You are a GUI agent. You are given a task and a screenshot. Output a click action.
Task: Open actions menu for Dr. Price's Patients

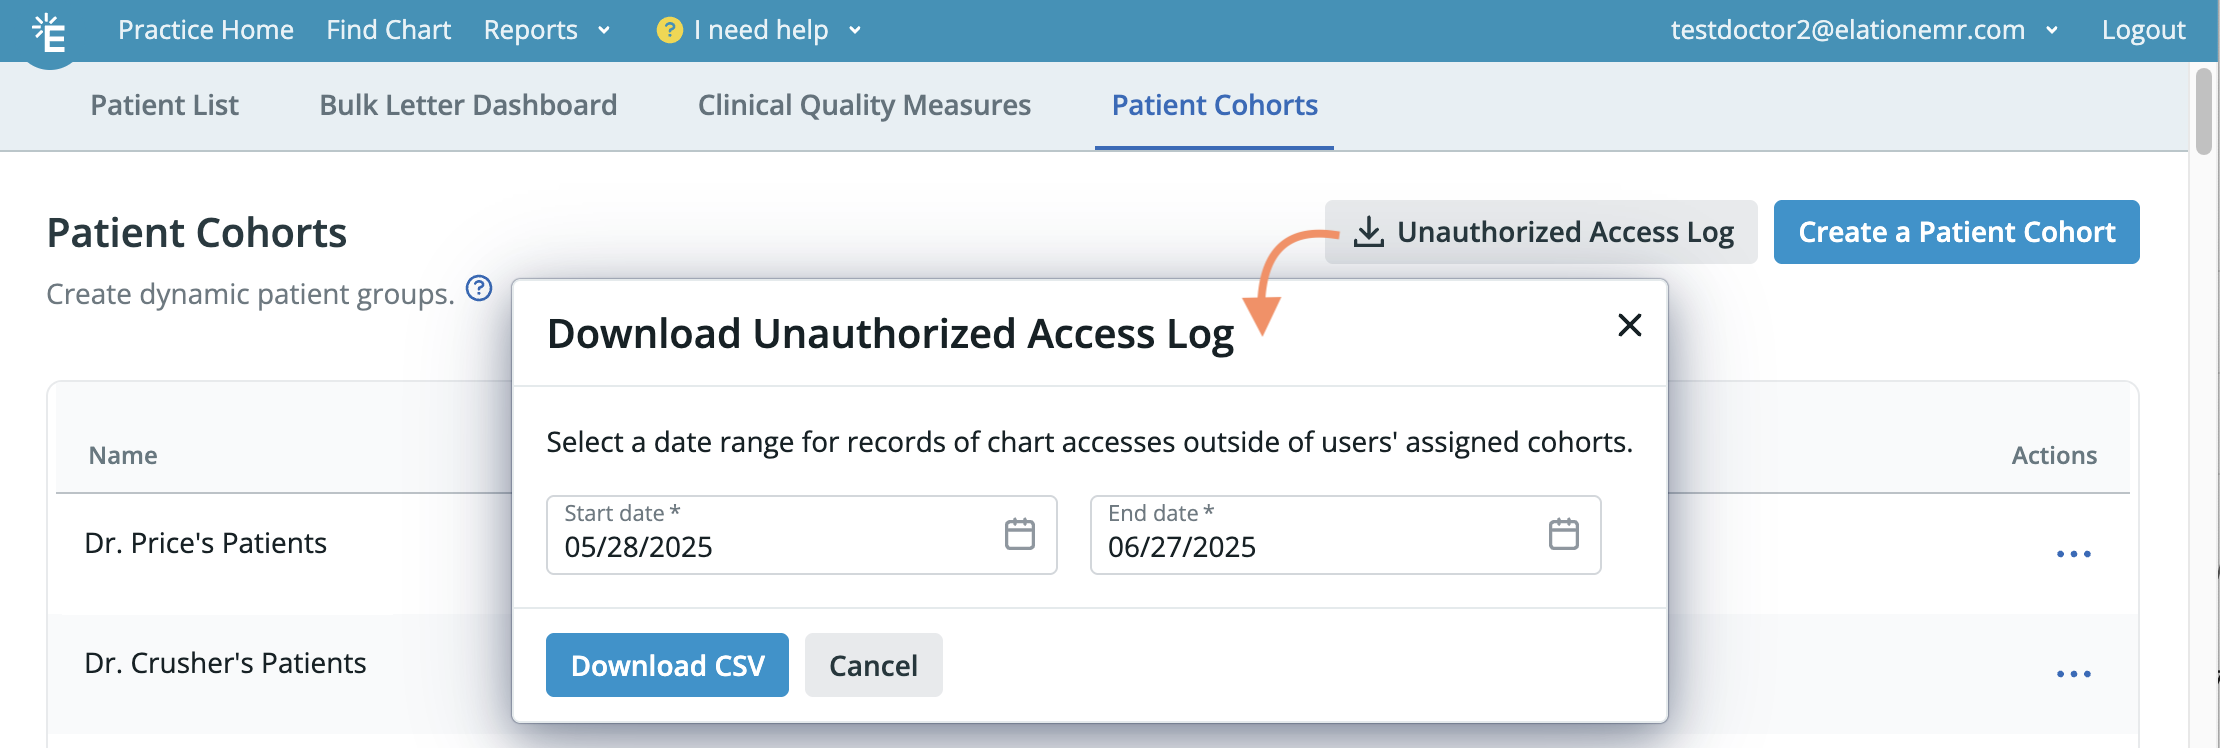coord(2073,554)
